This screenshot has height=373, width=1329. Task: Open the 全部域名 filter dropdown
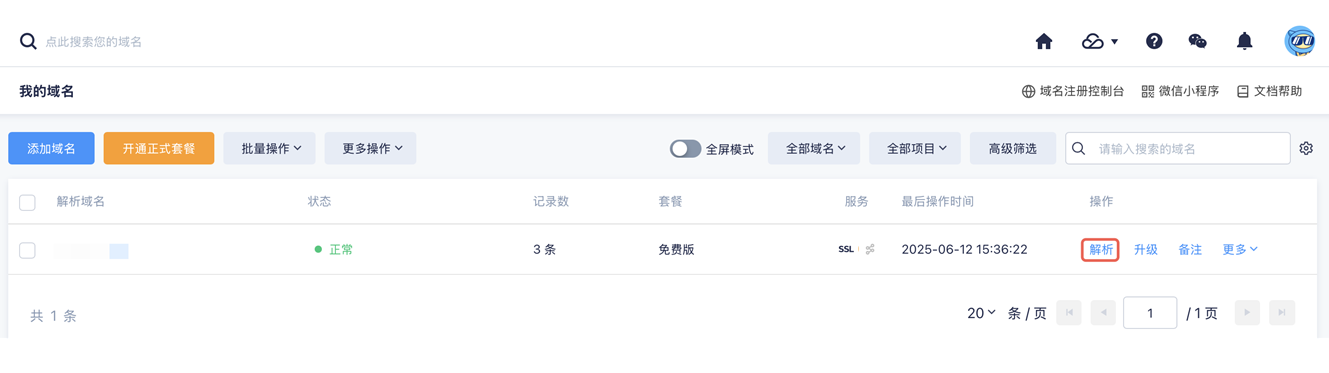click(x=814, y=148)
